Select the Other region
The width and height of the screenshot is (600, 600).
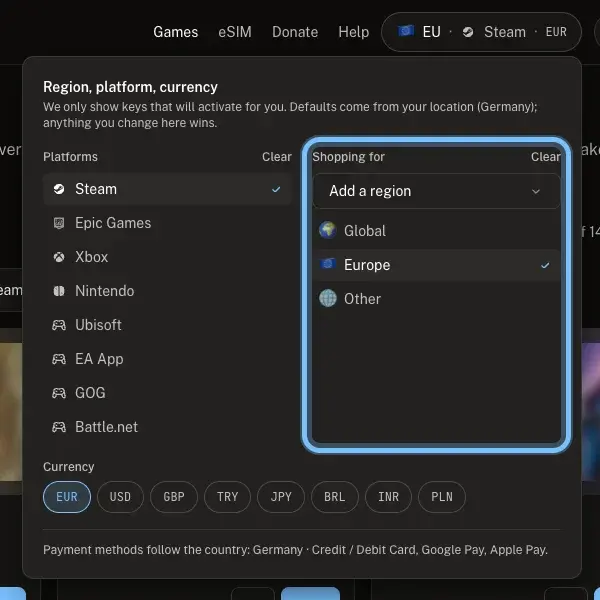point(437,299)
